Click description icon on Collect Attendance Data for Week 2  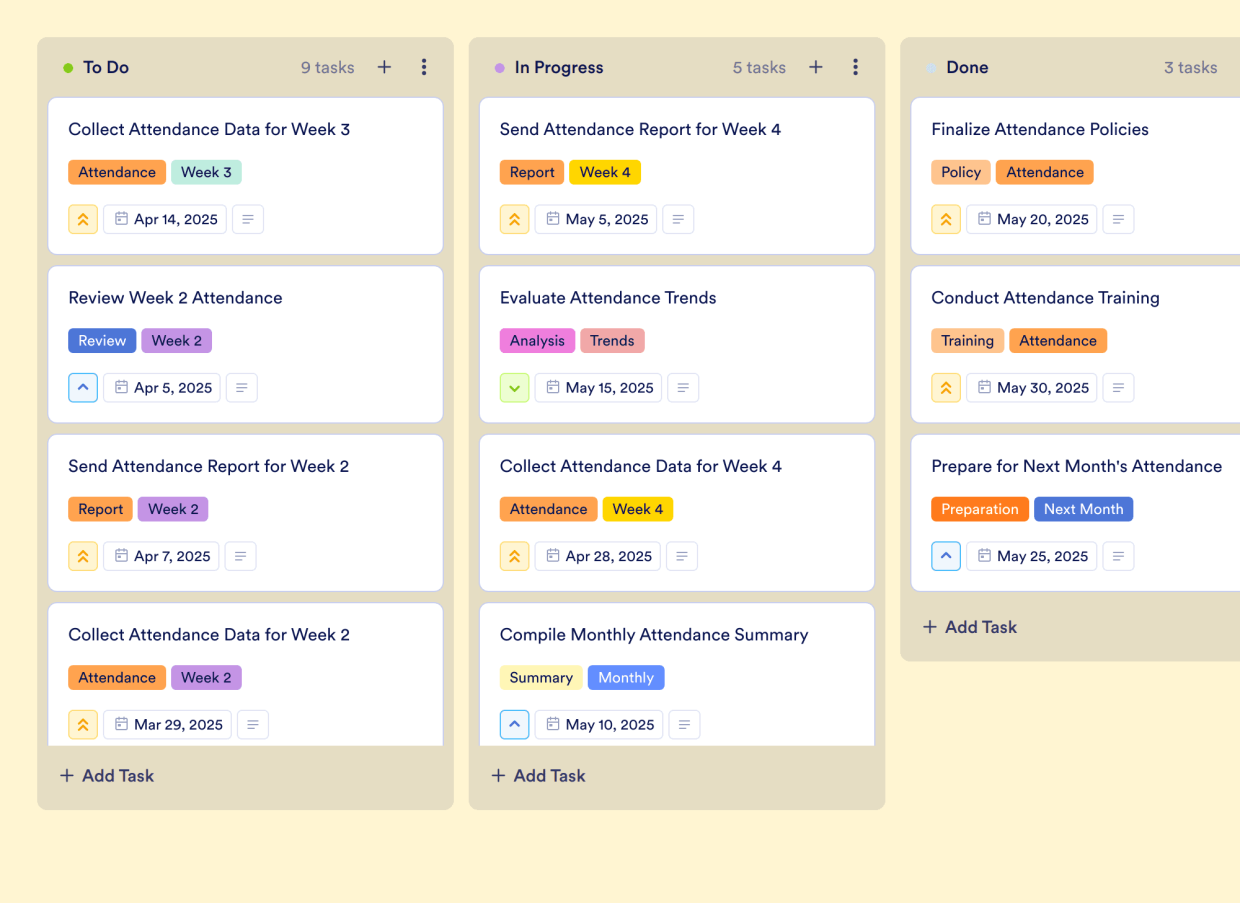tap(252, 724)
